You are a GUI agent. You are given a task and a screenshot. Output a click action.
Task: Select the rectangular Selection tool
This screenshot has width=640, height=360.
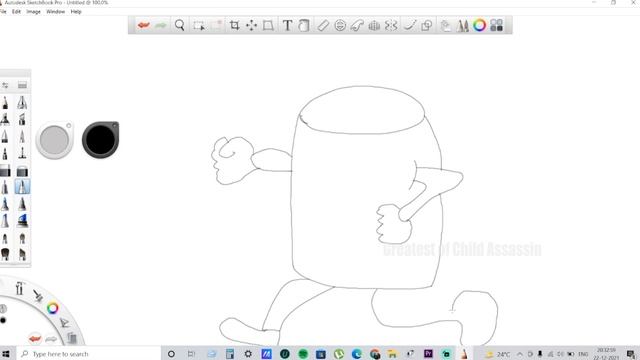[199, 26]
